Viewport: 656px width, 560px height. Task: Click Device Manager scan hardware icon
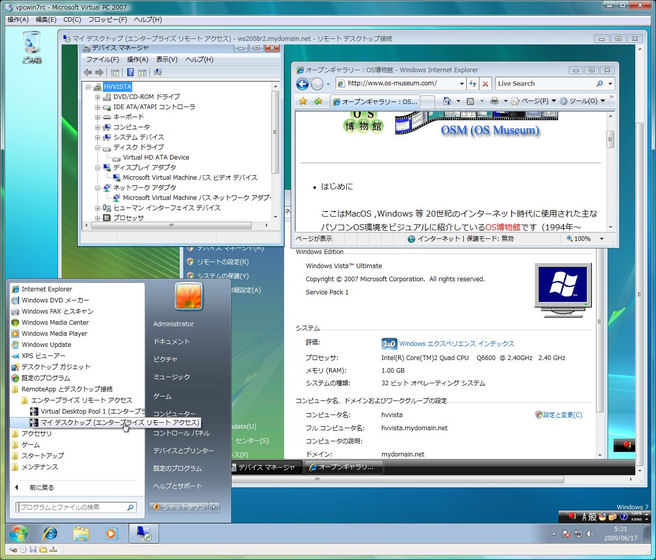157,72
